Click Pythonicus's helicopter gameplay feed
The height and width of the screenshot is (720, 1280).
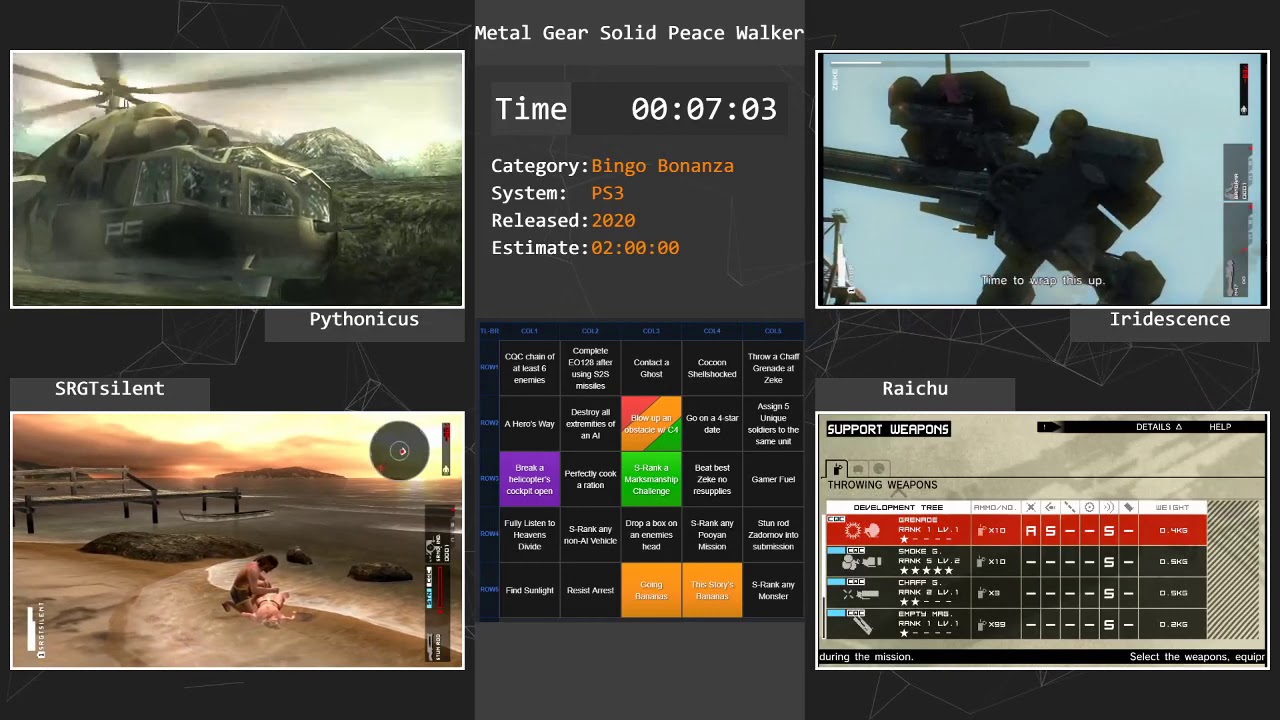[x=237, y=180]
